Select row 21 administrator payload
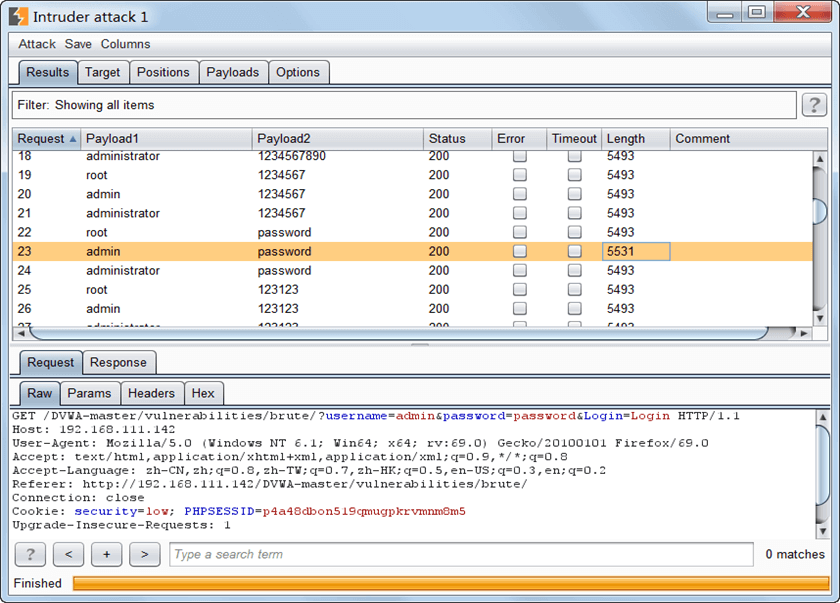Viewport: 840px width, 603px height. coord(412,213)
